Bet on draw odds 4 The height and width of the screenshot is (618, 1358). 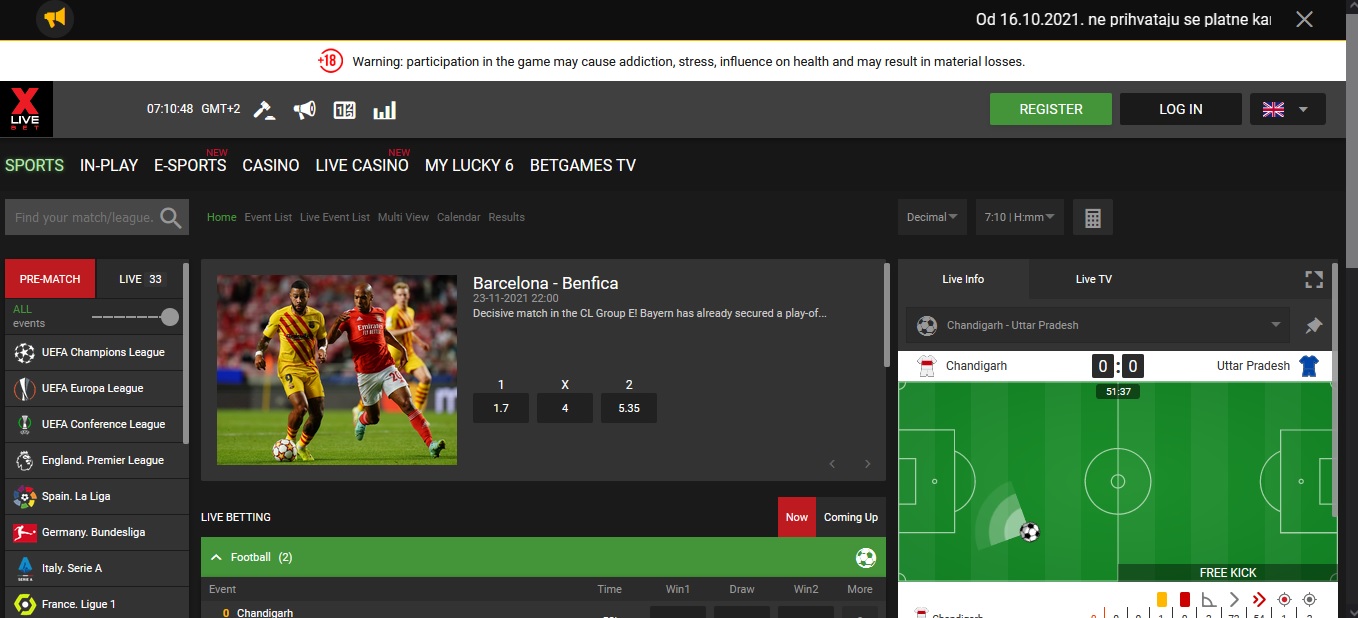pyautogui.click(x=565, y=408)
